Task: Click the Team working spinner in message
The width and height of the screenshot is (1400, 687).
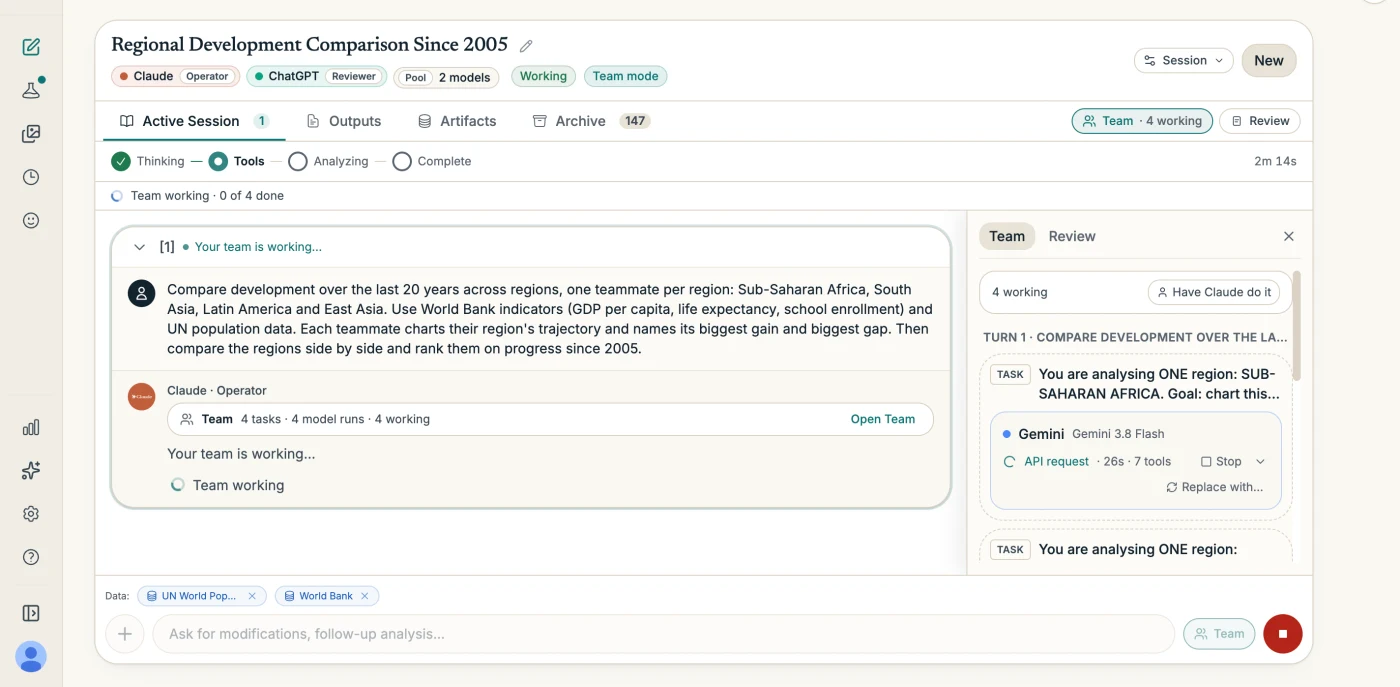Action: pyautogui.click(x=178, y=485)
